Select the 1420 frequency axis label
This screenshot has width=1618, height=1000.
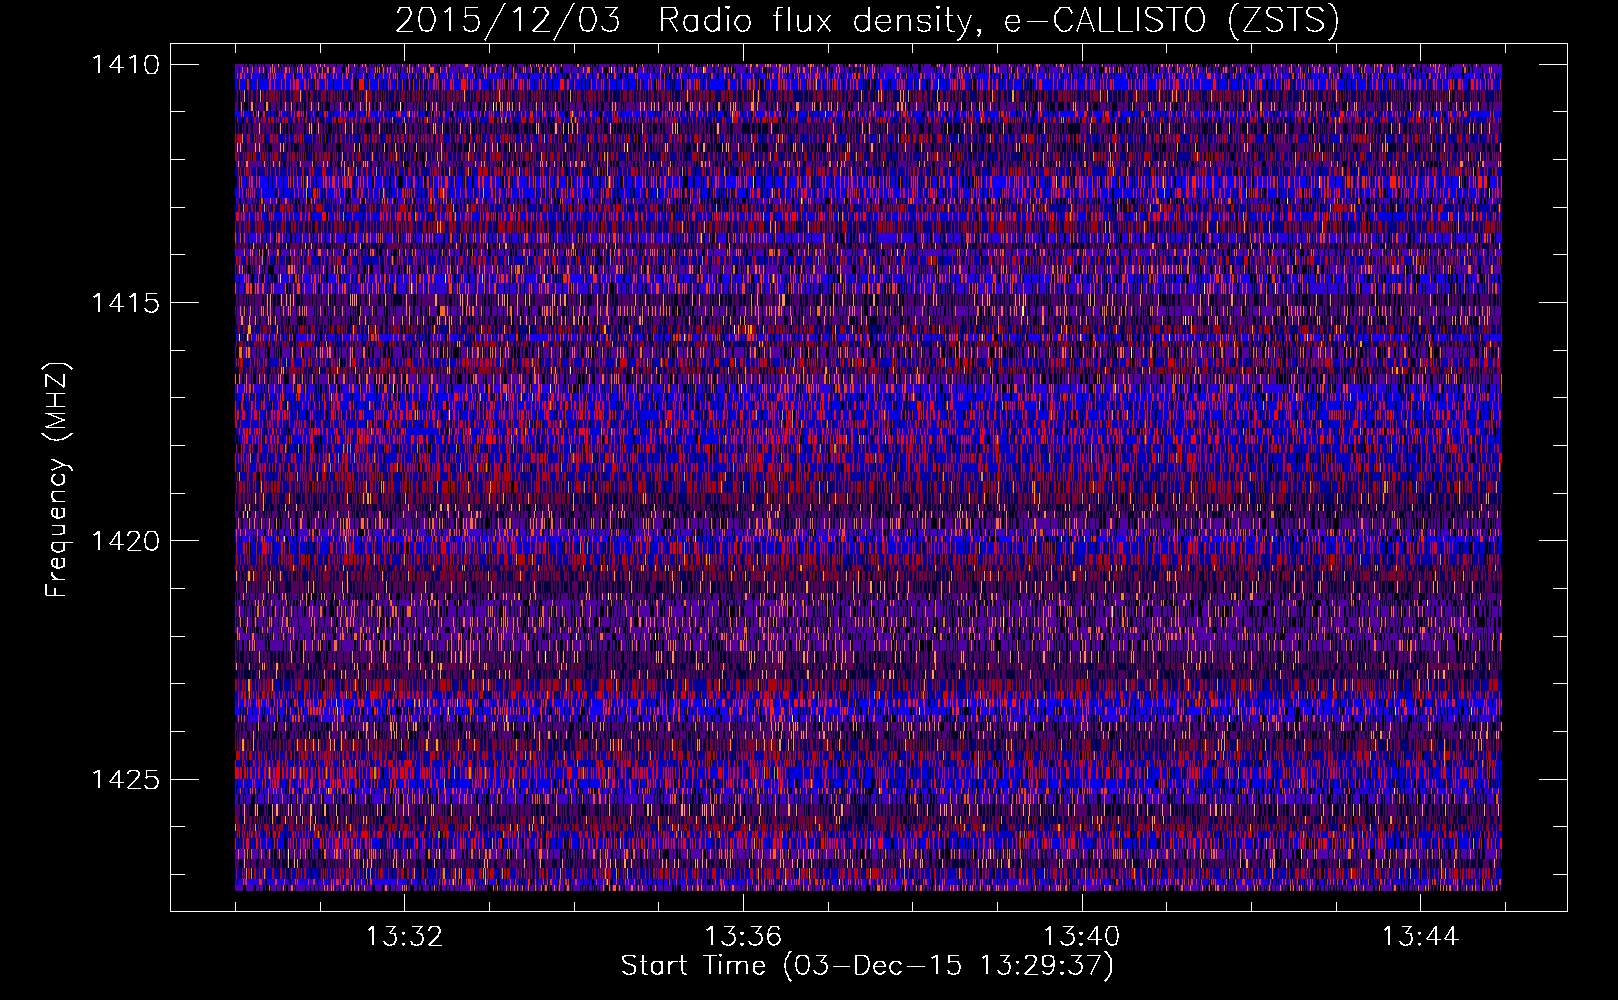pyautogui.click(x=125, y=541)
